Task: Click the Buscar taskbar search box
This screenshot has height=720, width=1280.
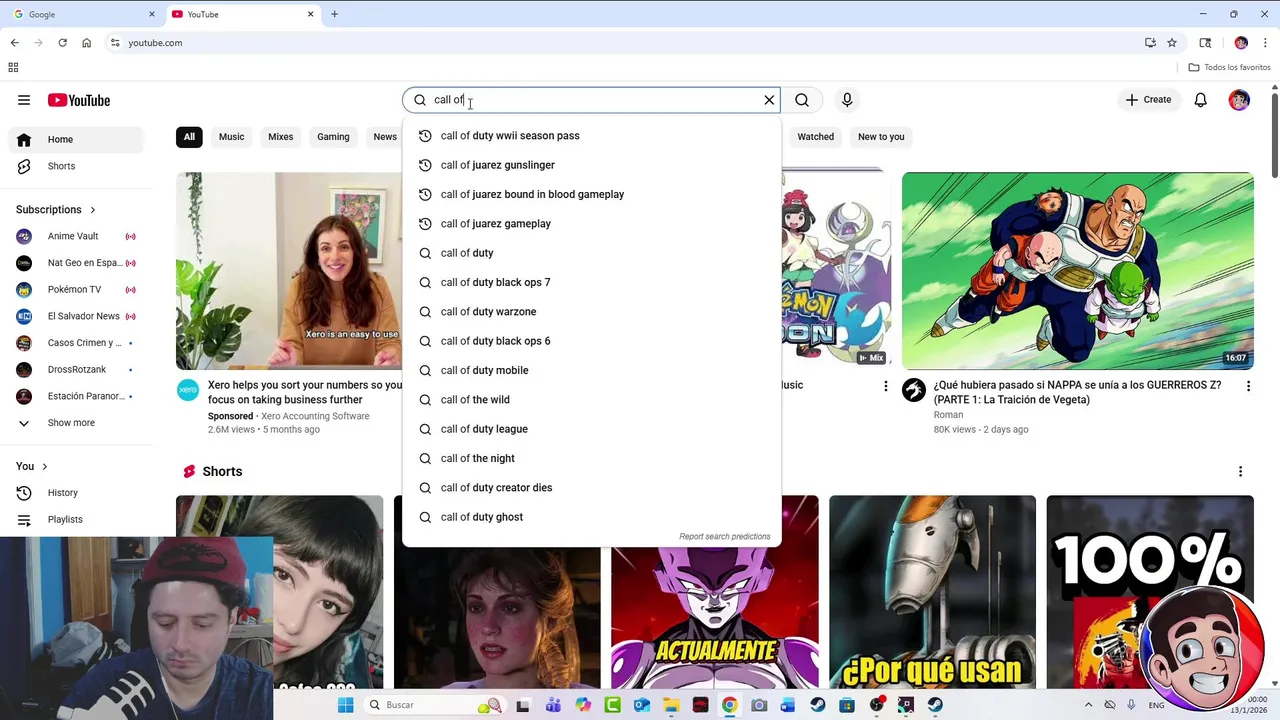Action: pyautogui.click(x=434, y=705)
